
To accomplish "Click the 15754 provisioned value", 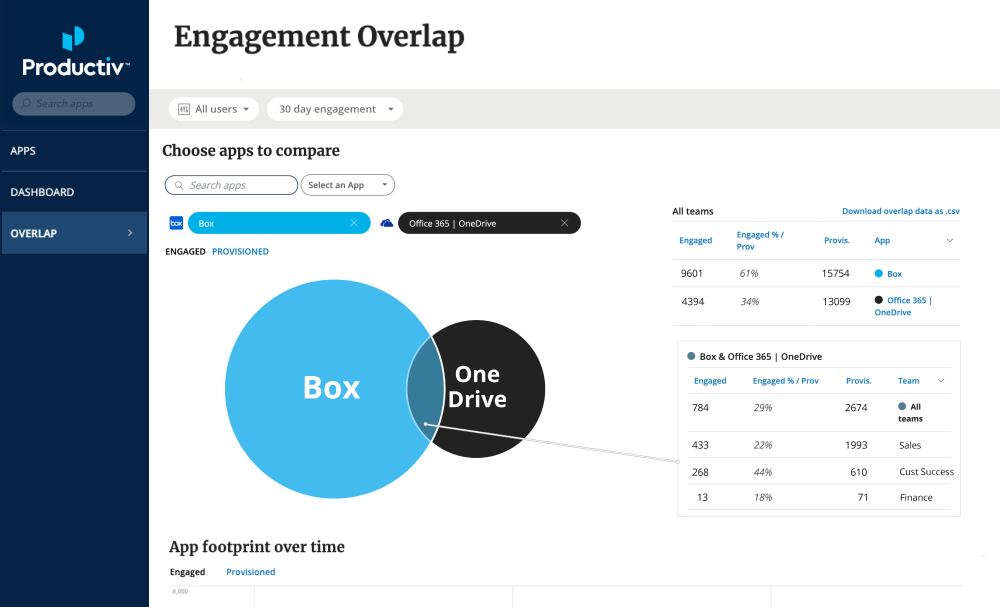I will tap(835, 274).
